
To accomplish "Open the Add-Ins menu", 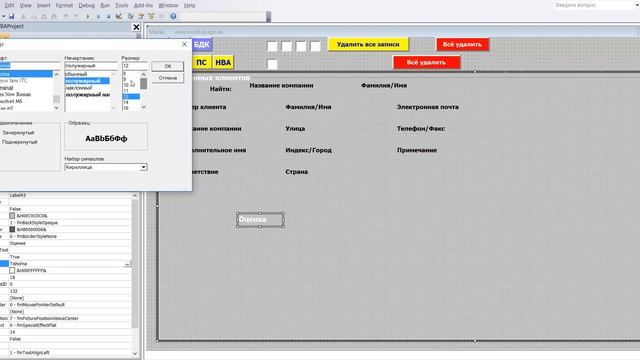I will (143, 5).
